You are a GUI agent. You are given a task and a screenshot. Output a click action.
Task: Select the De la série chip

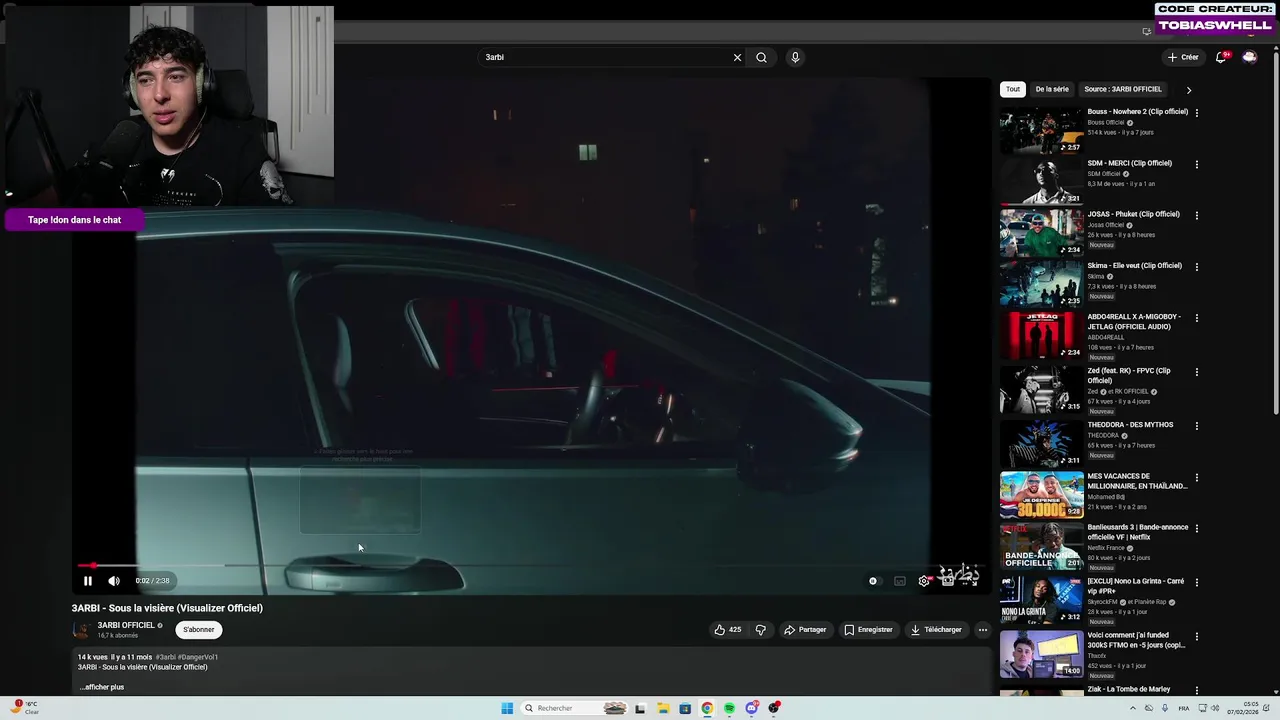tap(1052, 89)
